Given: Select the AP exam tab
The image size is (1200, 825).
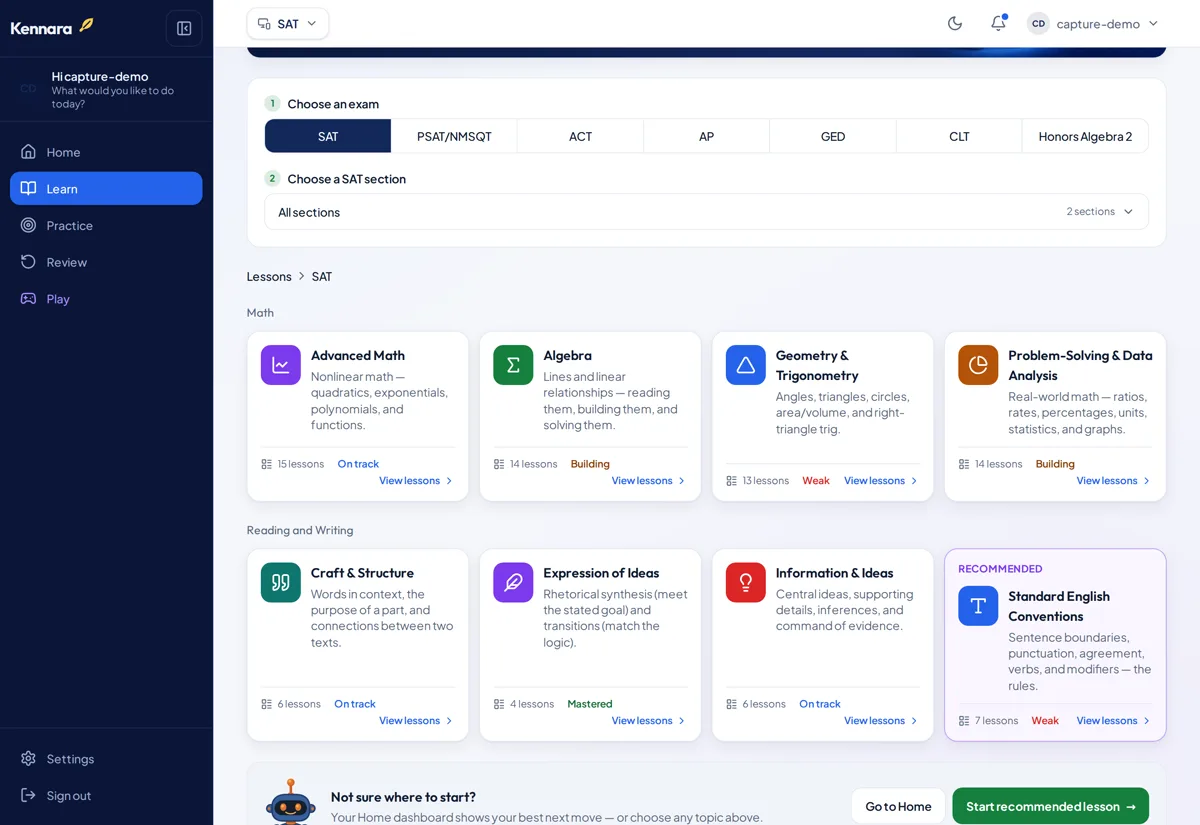Looking at the screenshot, I should [x=706, y=136].
